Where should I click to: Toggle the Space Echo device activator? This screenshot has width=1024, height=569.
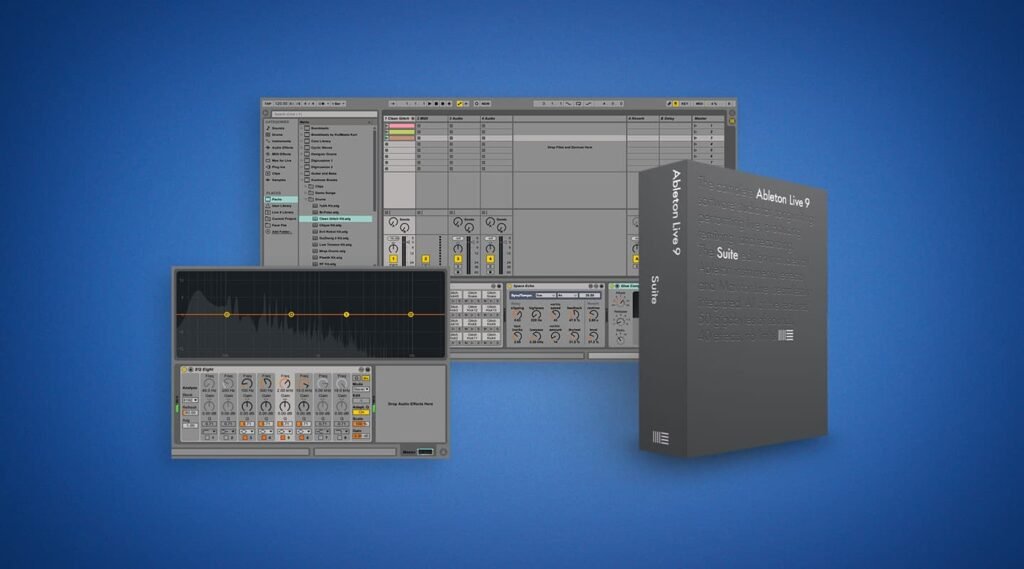(x=509, y=286)
